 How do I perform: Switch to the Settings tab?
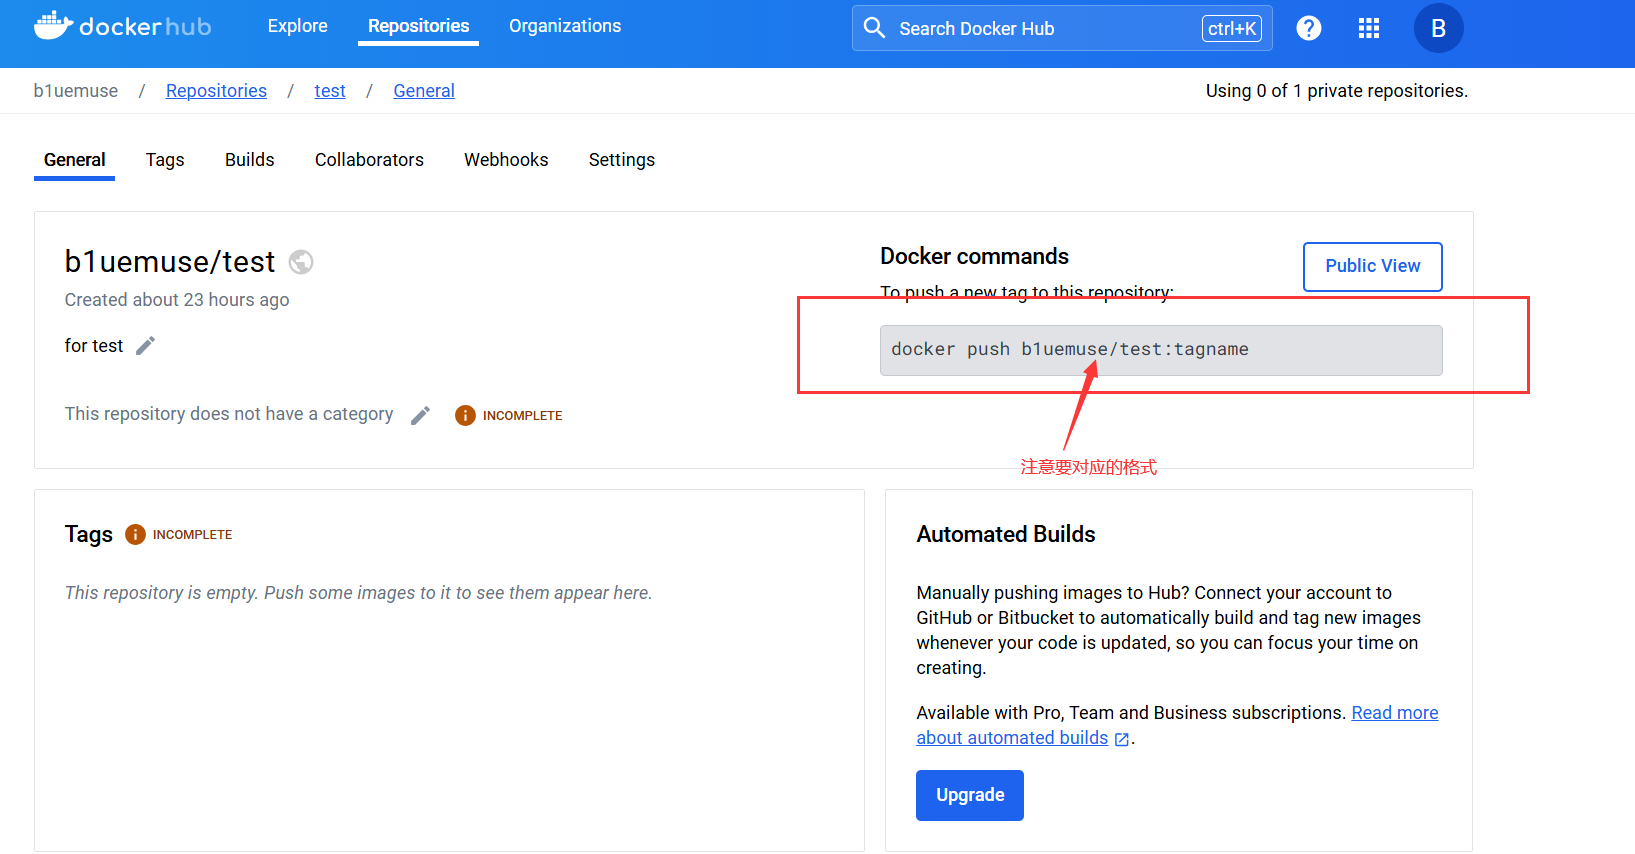coord(622,160)
